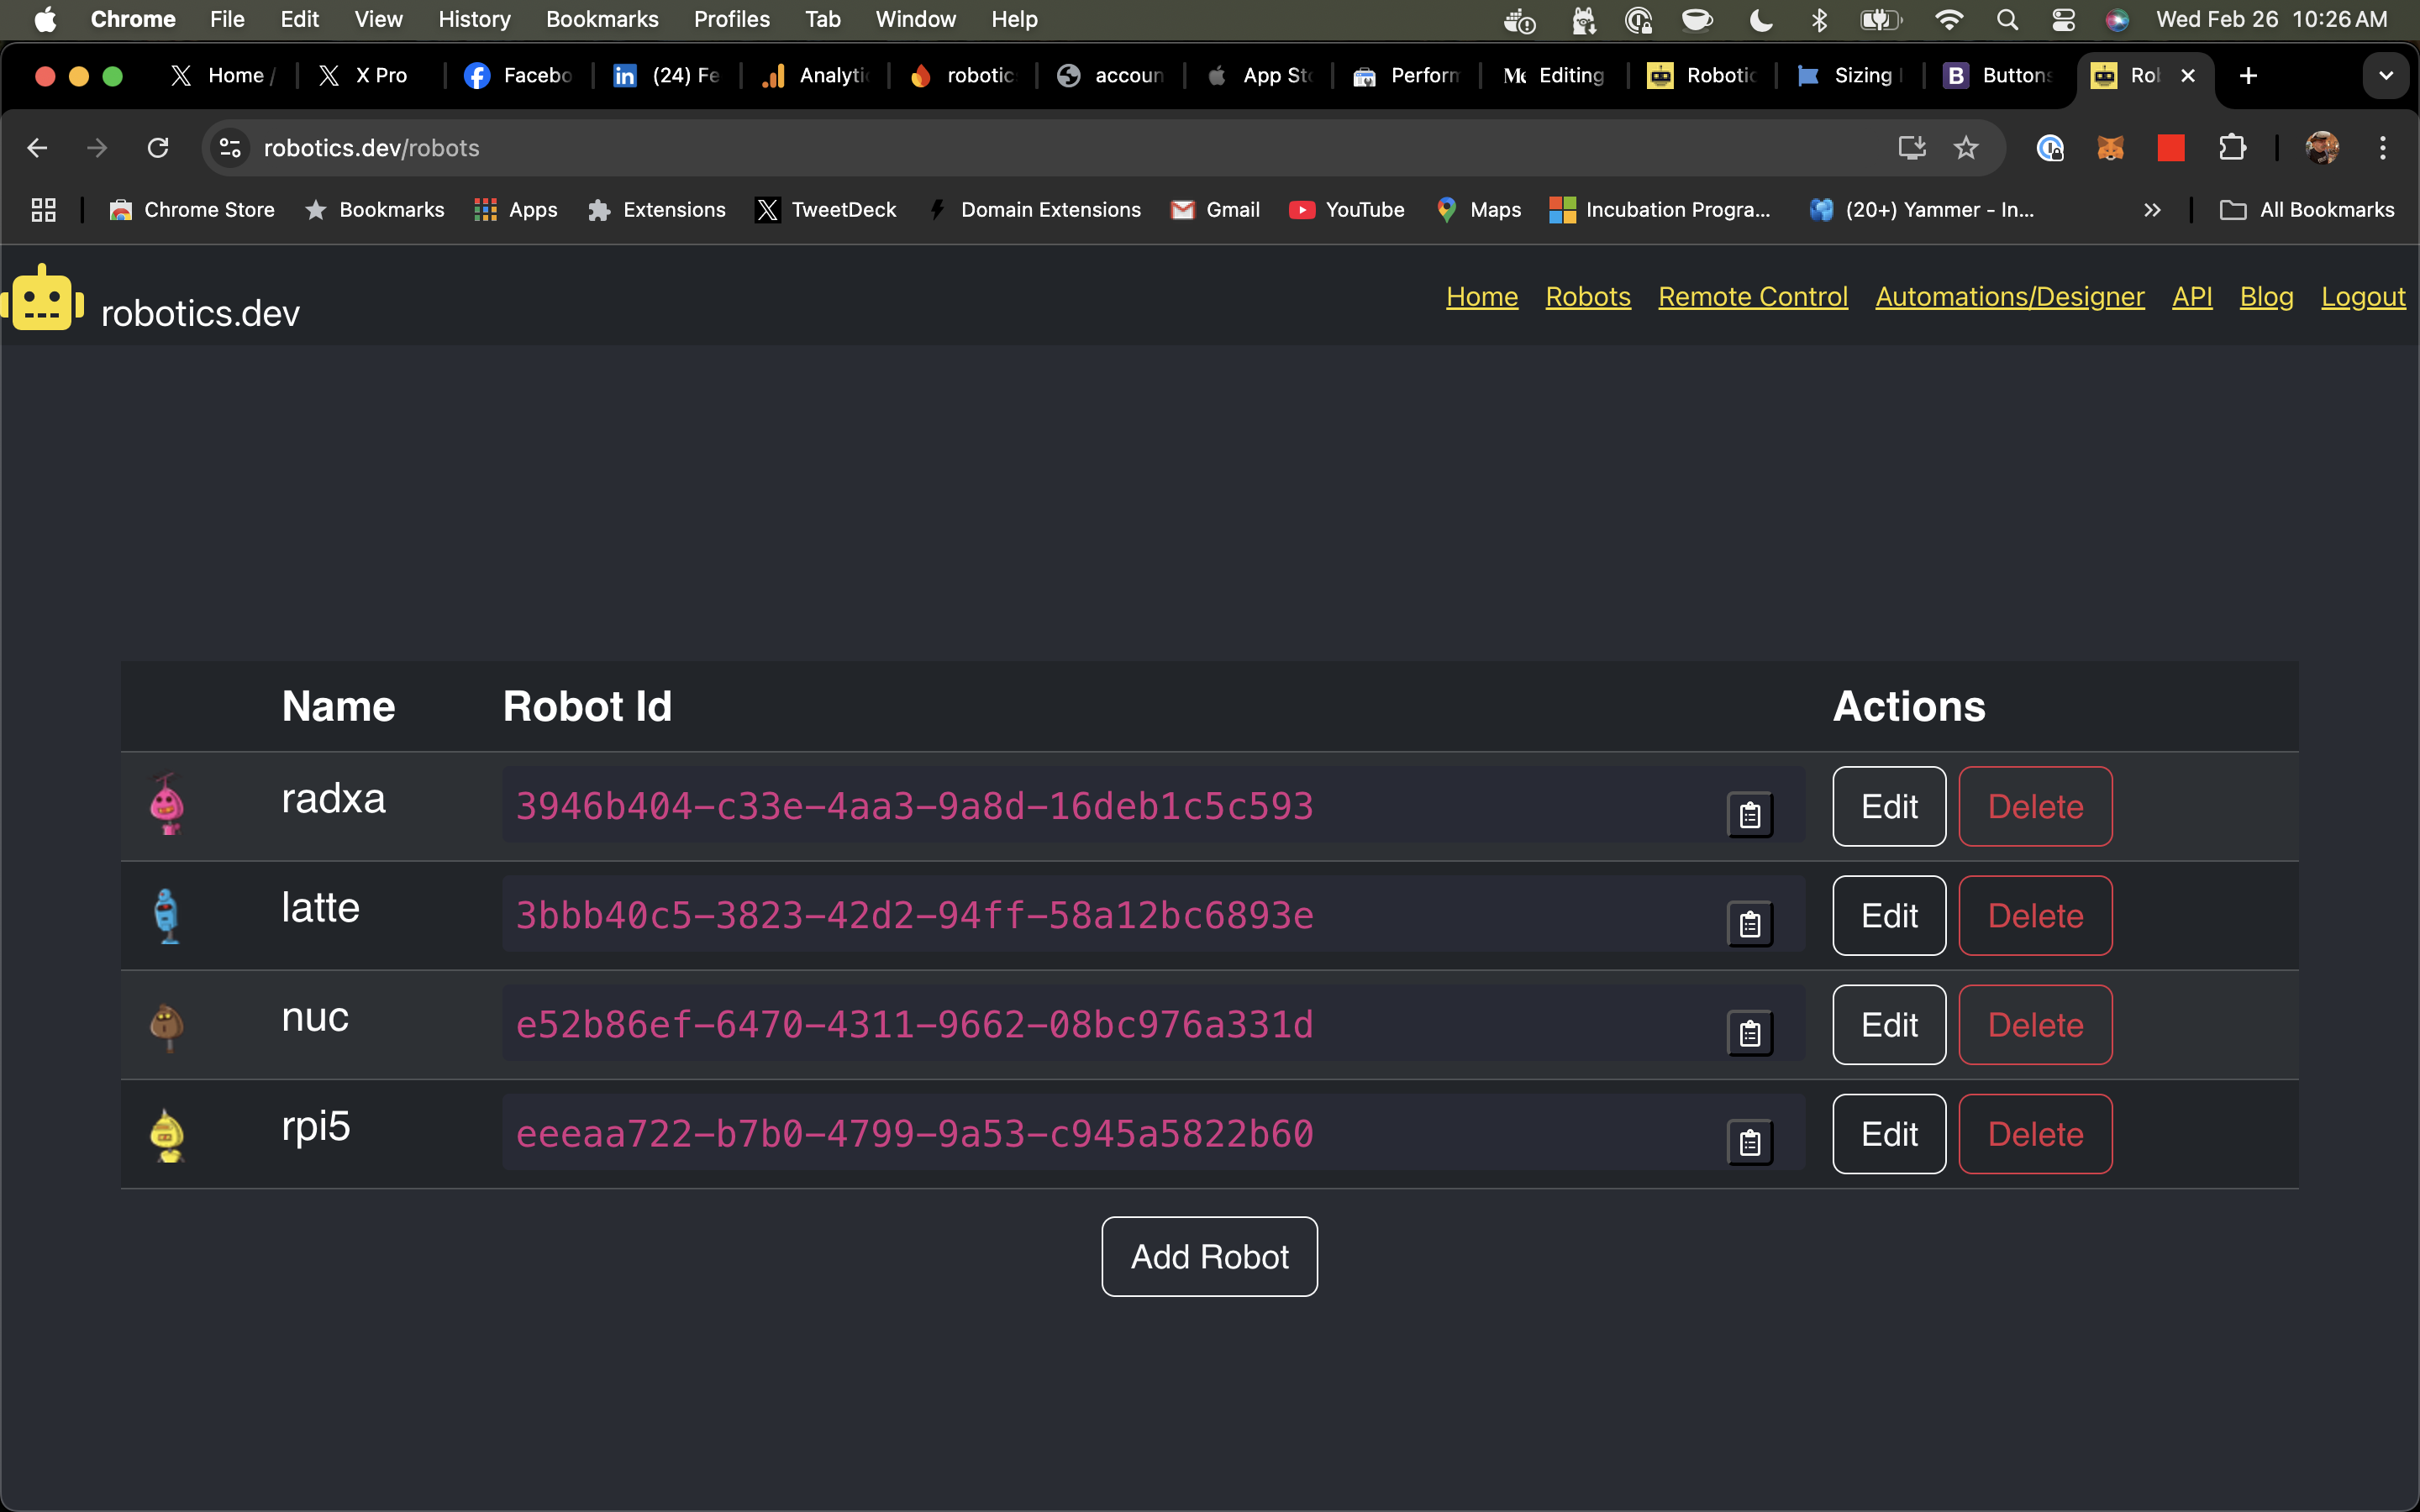Open the Chrome extensions puzzle icon

(x=2233, y=147)
